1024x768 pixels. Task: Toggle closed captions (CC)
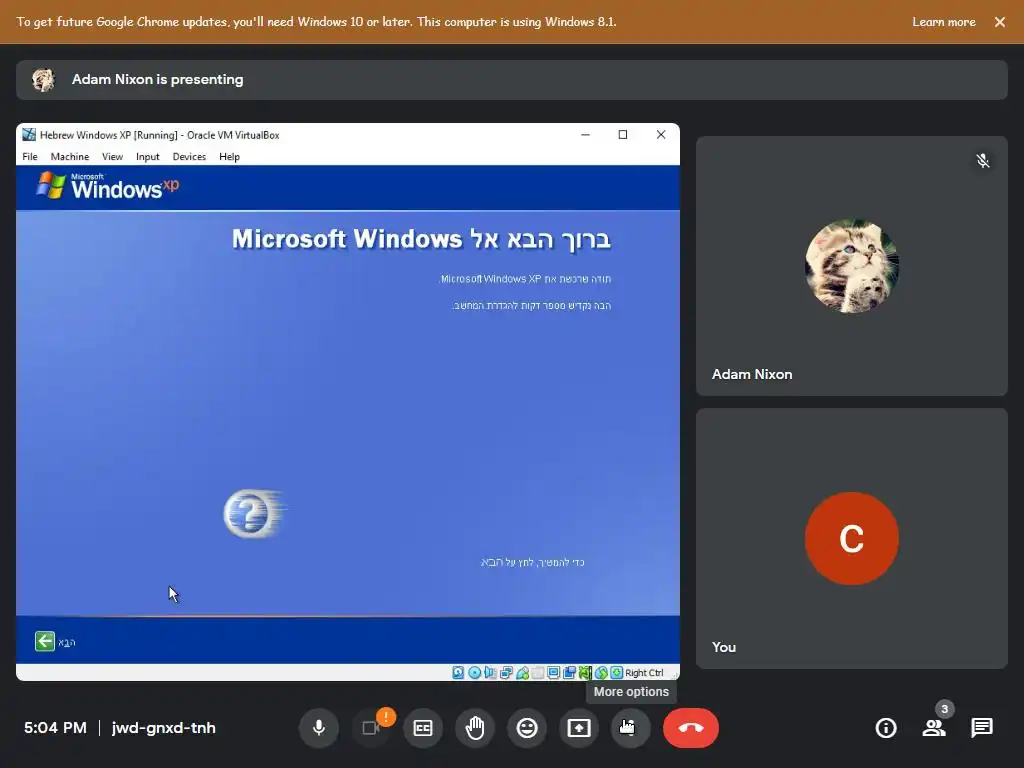click(423, 728)
